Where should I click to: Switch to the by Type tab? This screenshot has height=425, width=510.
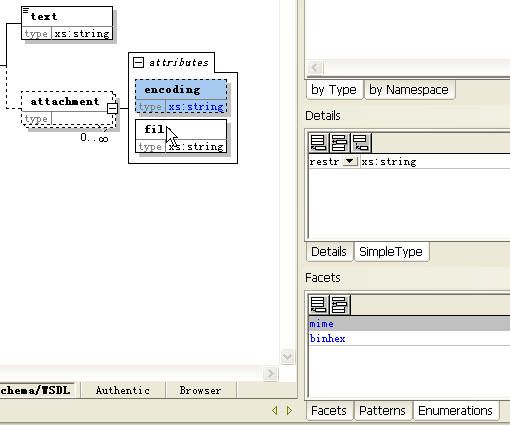(334, 90)
